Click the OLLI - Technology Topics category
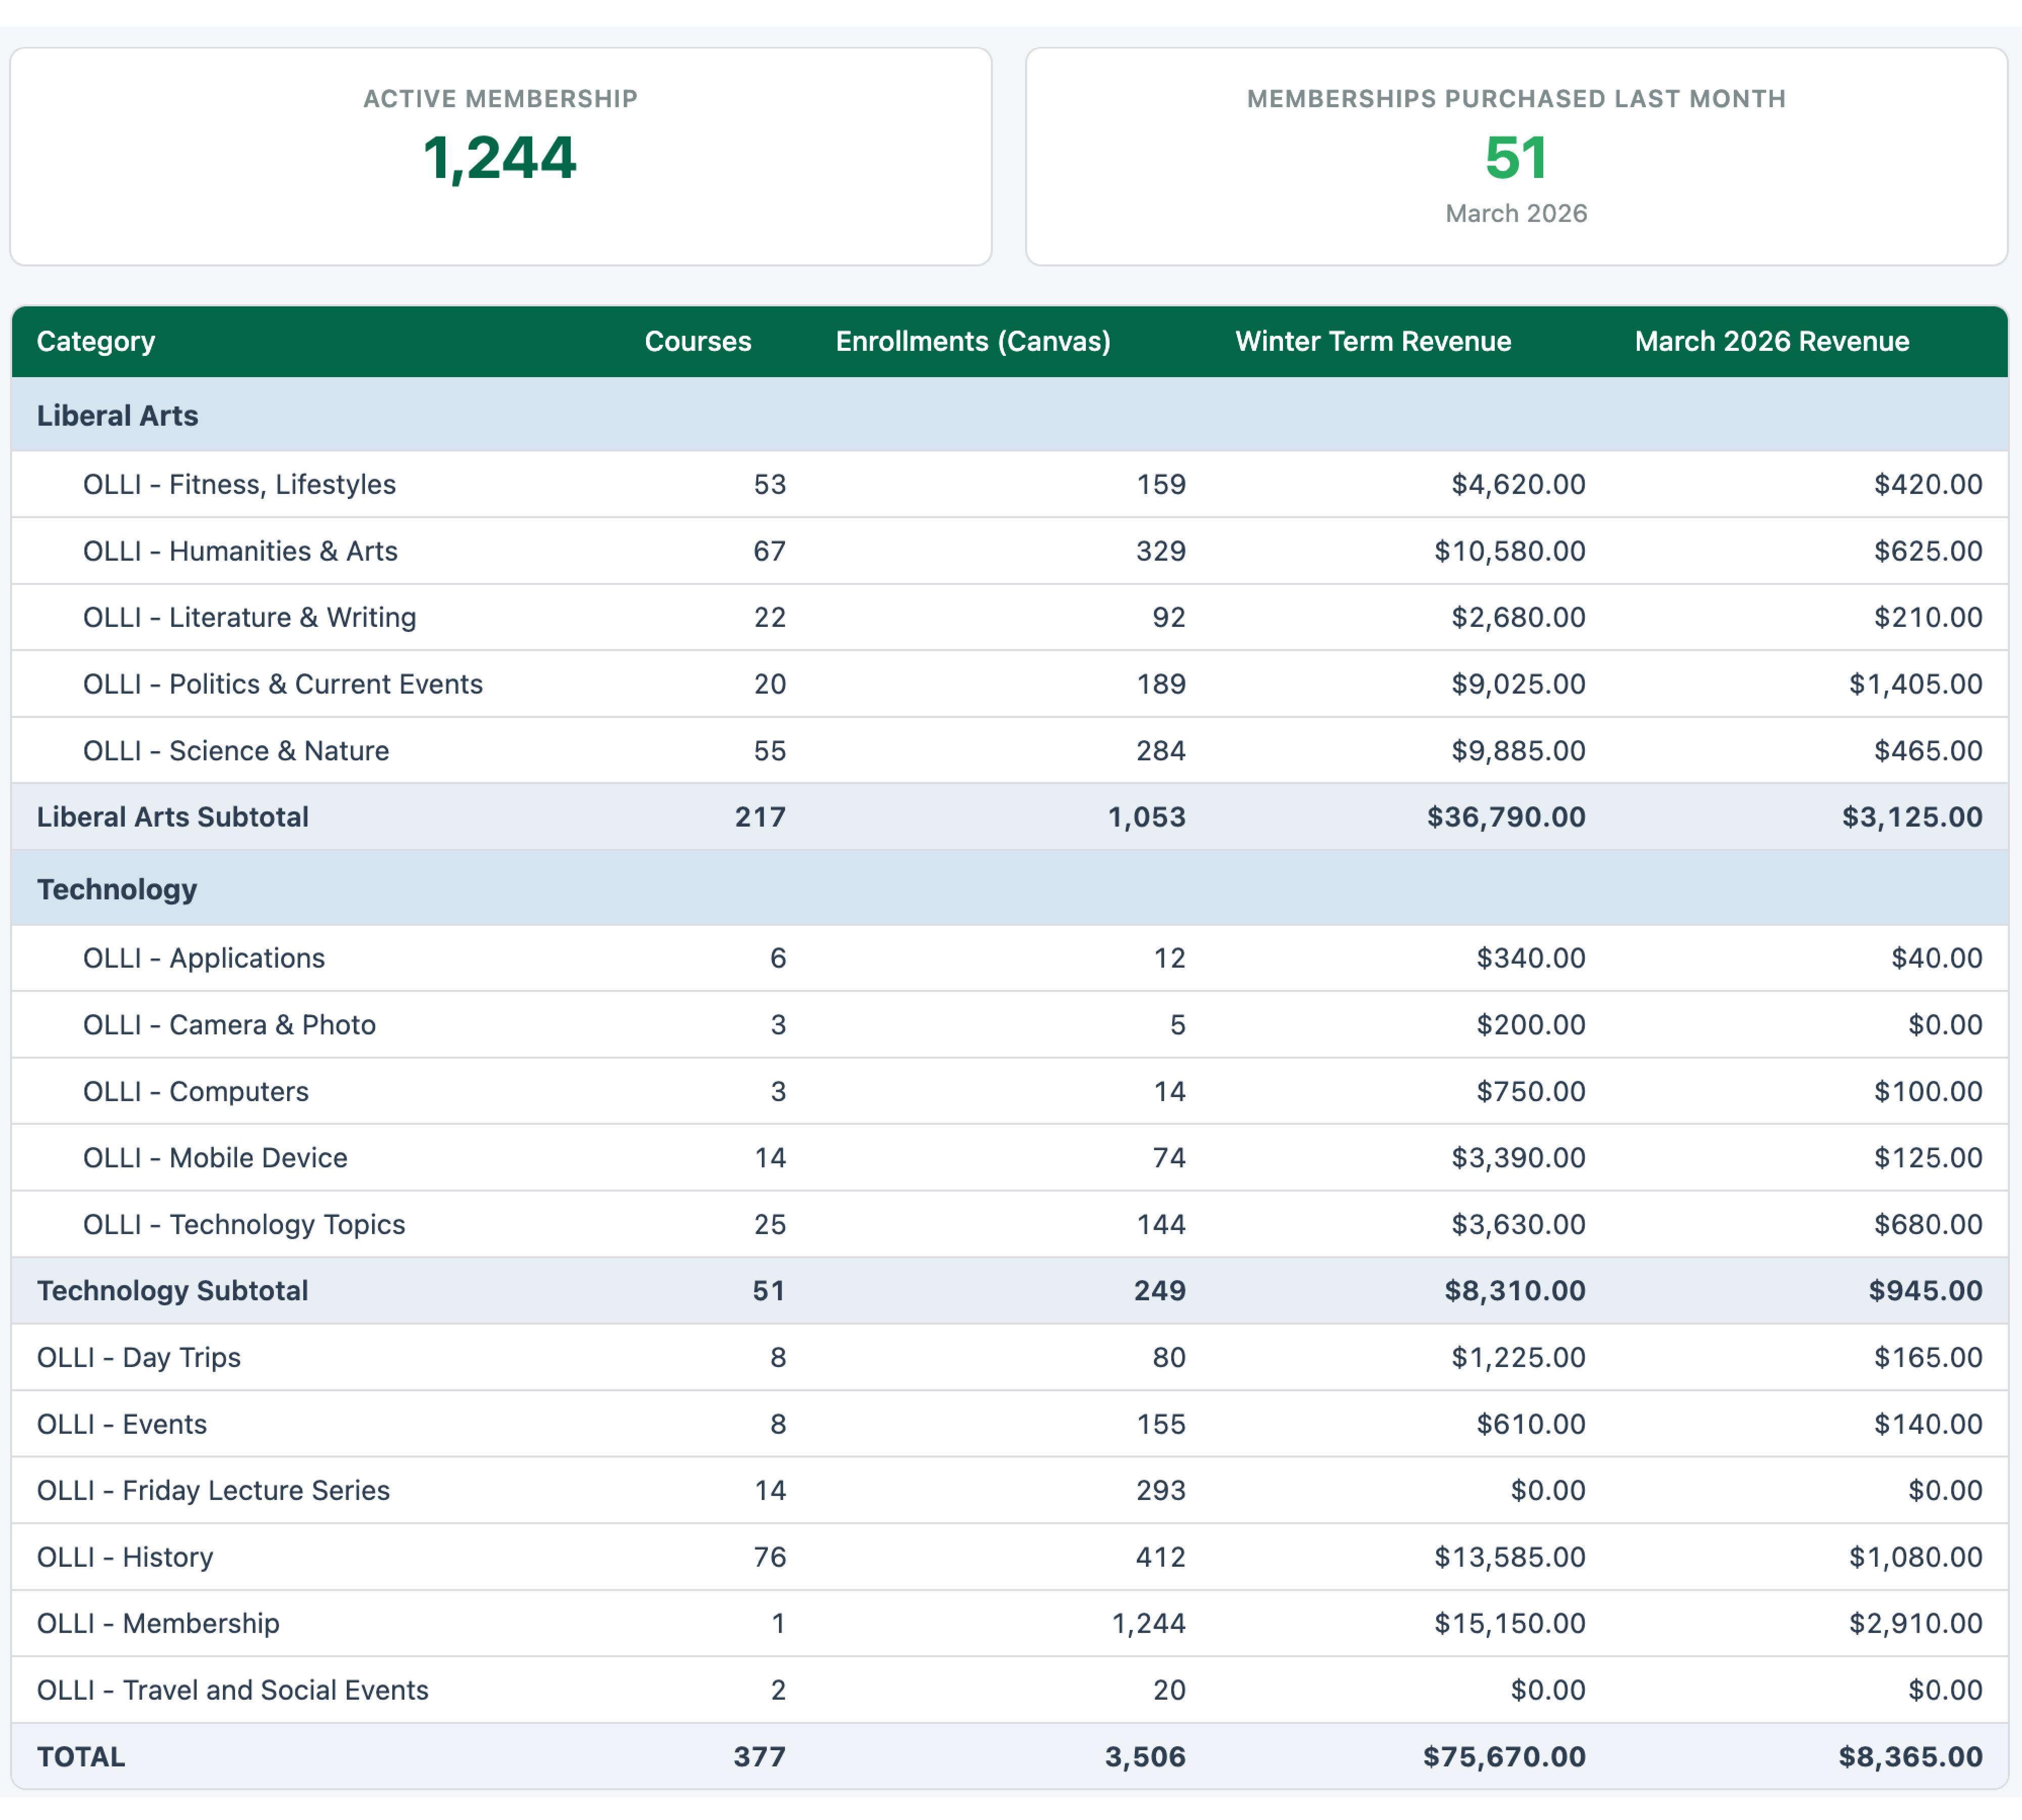The width and height of the screenshot is (2022, 1820). (x=244, y=1224)
